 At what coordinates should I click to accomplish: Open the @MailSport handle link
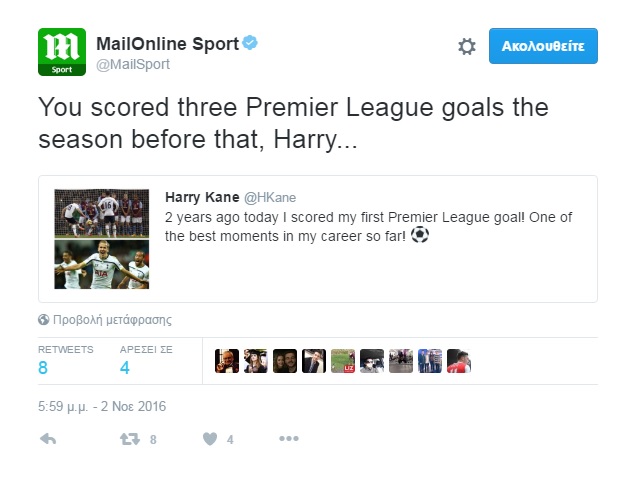[132, 64]
